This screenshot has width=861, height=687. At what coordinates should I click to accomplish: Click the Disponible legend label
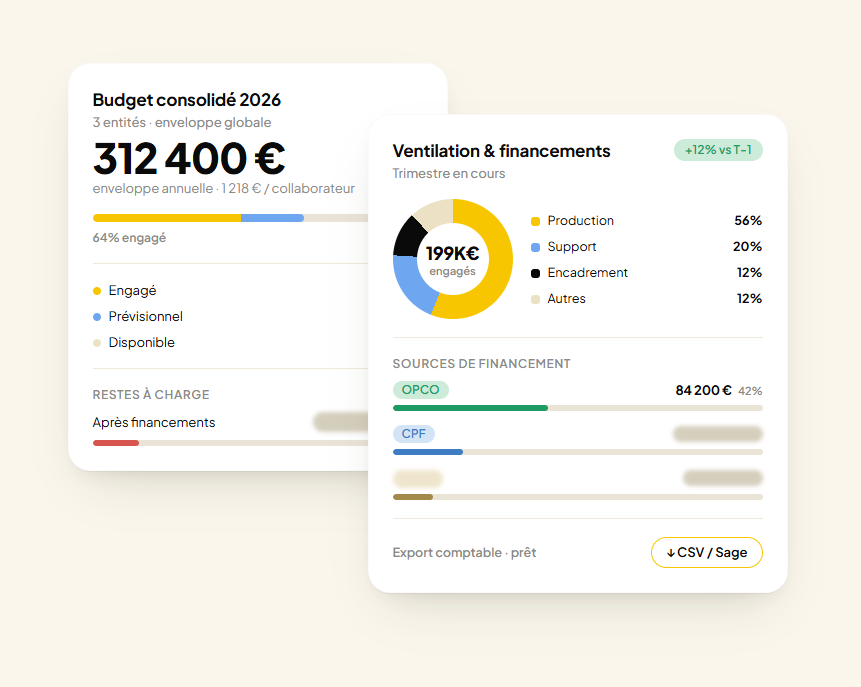(142, 343)
